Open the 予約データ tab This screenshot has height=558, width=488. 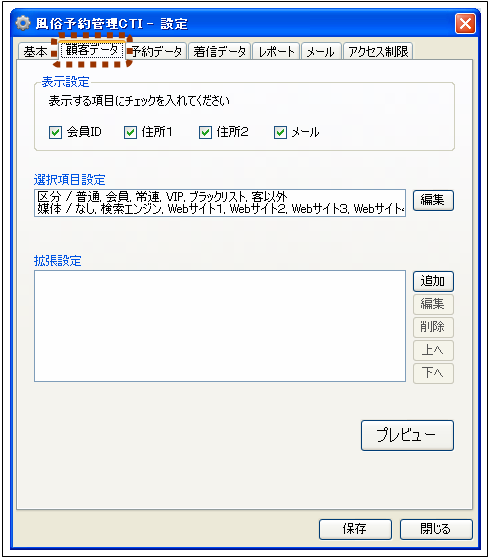(x=157, y=52)
